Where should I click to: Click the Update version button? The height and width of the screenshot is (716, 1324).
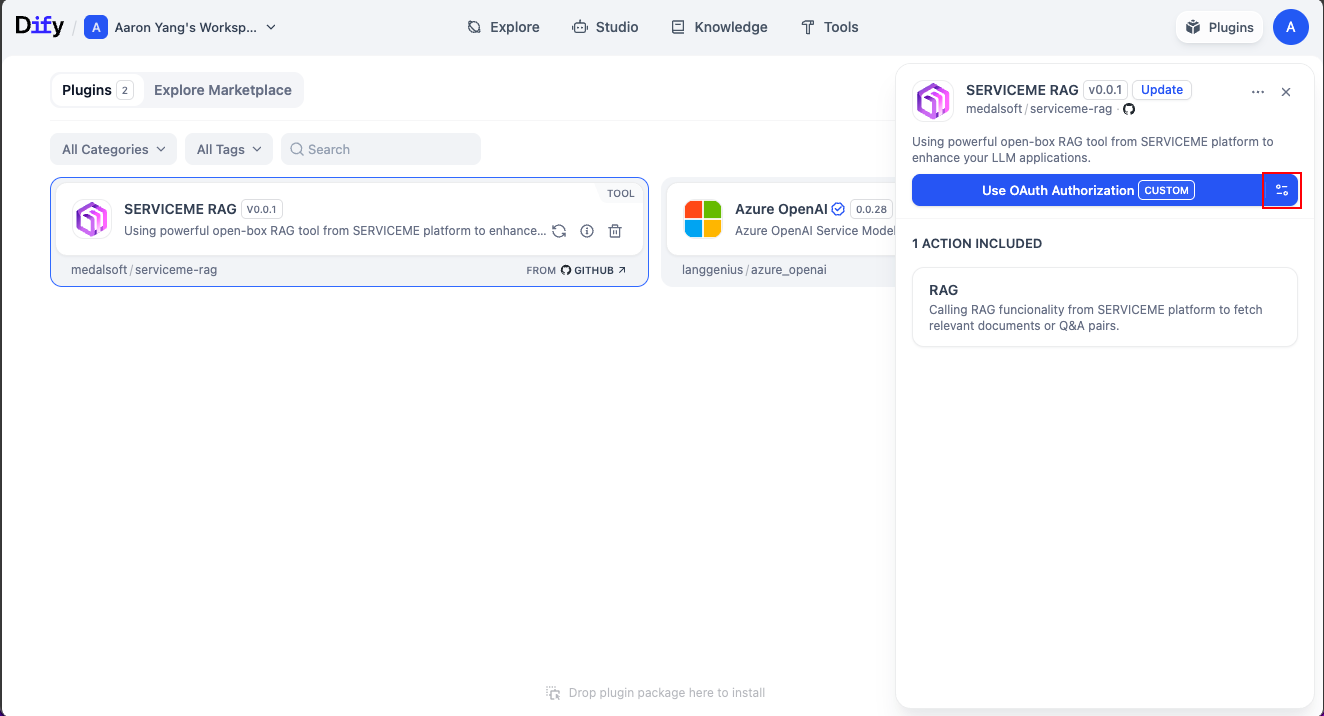click(1162, 90)
